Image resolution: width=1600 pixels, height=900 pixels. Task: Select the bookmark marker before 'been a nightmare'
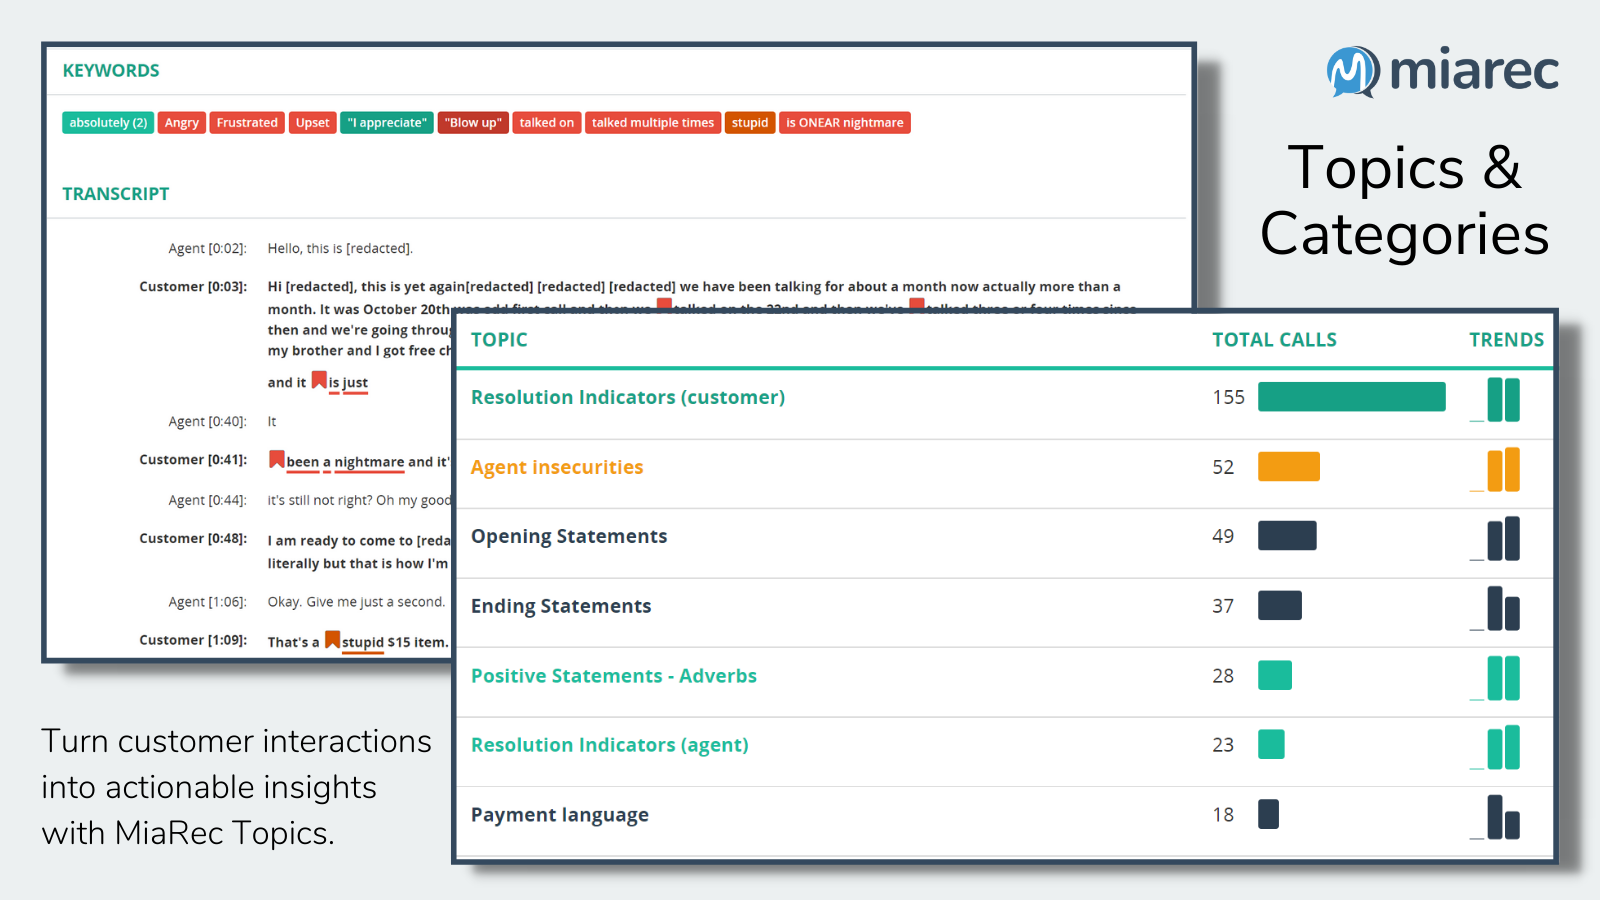pos(278,458)
